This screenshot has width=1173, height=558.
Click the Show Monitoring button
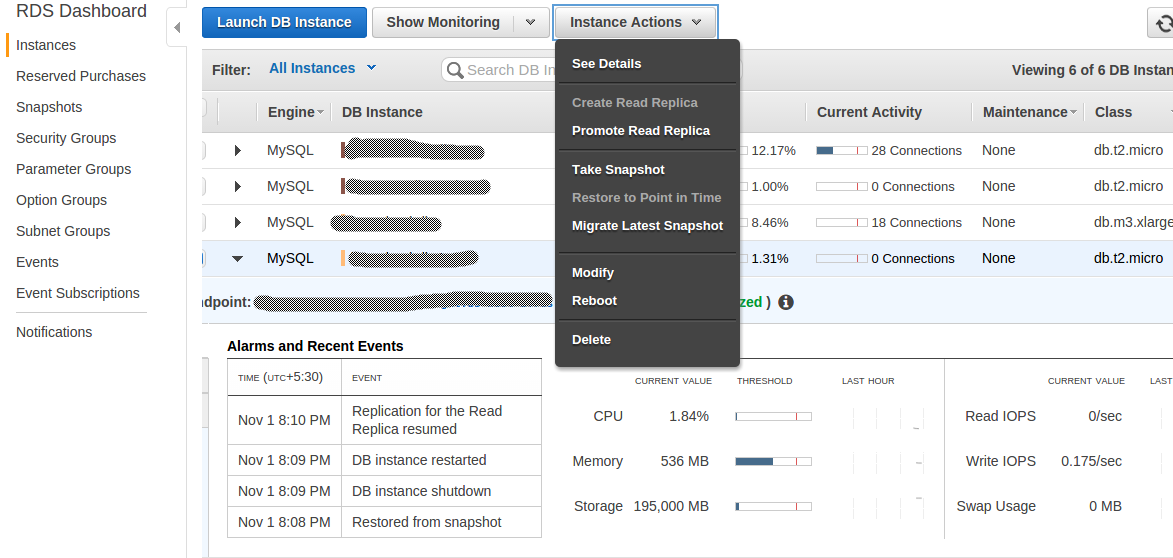(x=443, y=22)
